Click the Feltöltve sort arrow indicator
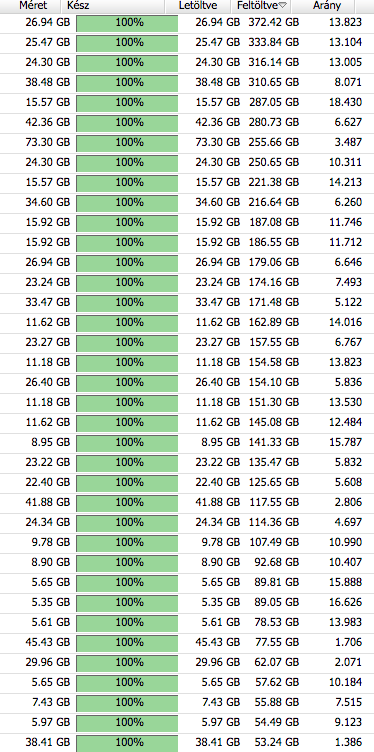This screenshot has height=752, width=374. [x=282, y=6]
